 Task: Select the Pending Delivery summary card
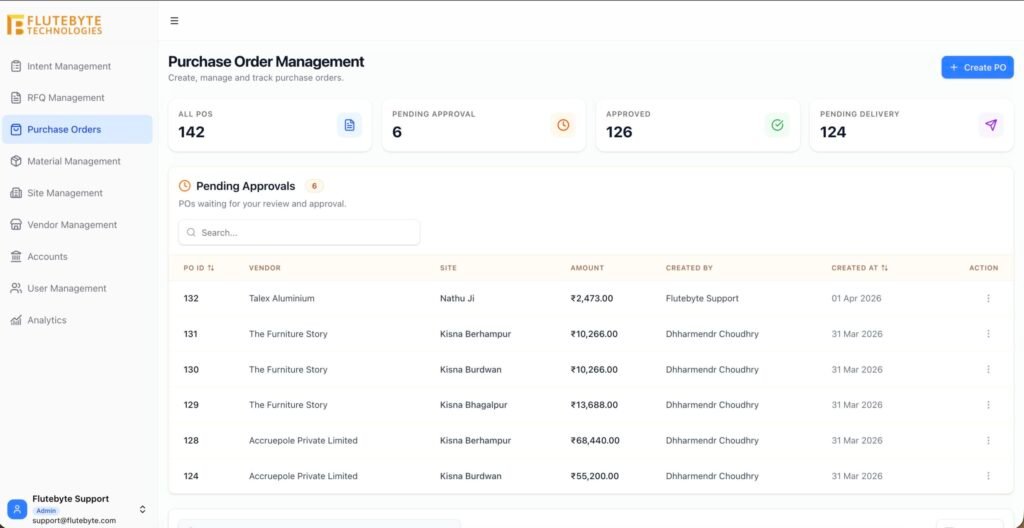coord(912,125)
